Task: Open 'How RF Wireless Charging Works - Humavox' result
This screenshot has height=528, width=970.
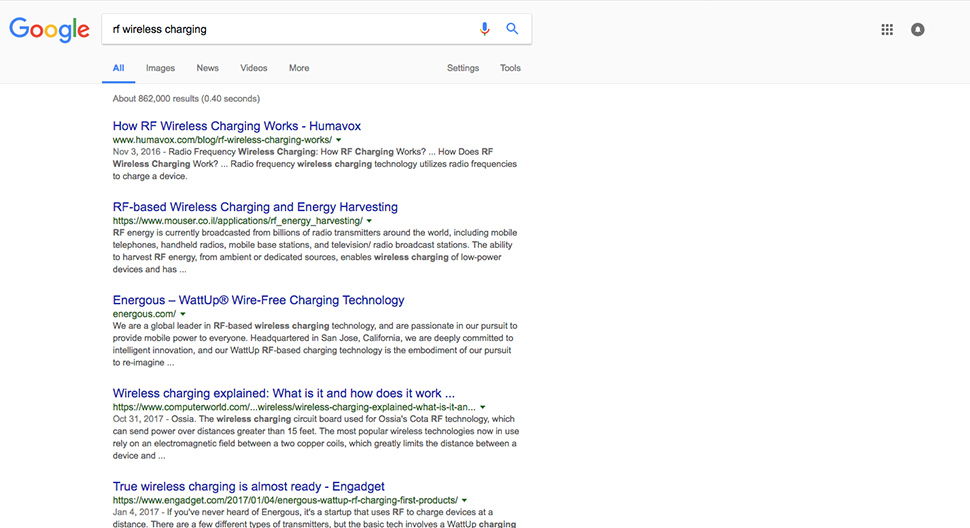Action: pos(236,126)
